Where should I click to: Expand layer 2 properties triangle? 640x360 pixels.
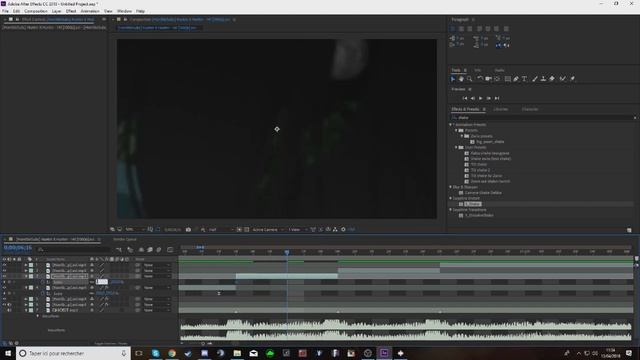(x=26, y=271)
